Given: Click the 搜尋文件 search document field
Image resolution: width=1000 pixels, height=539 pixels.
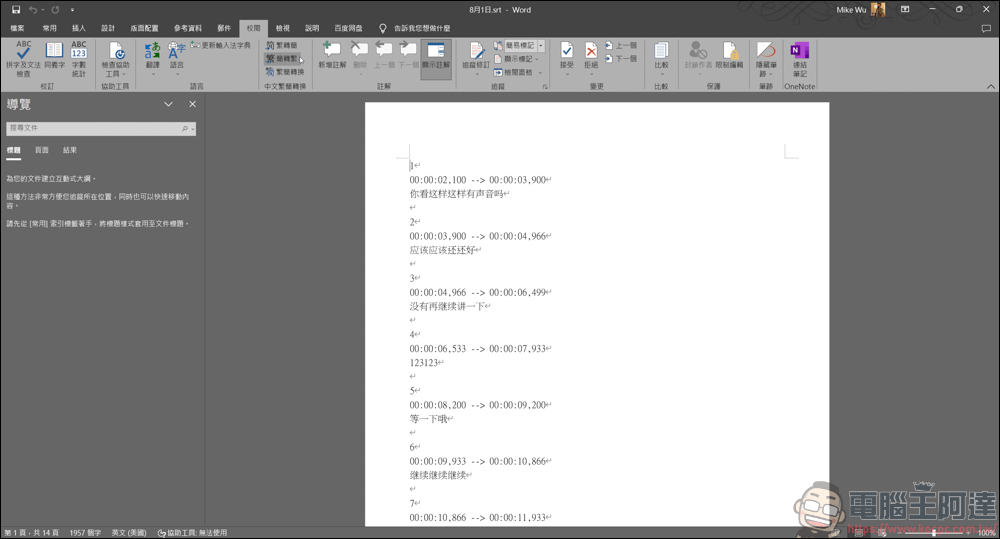Looking at the screenshot, I should coord(101,128).
